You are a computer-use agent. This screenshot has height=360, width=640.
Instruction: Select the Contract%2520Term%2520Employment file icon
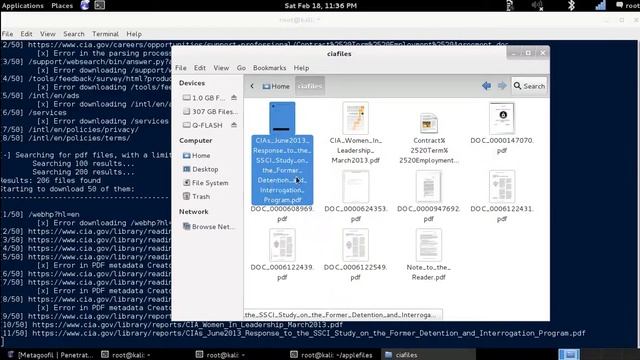pos(429,123)
